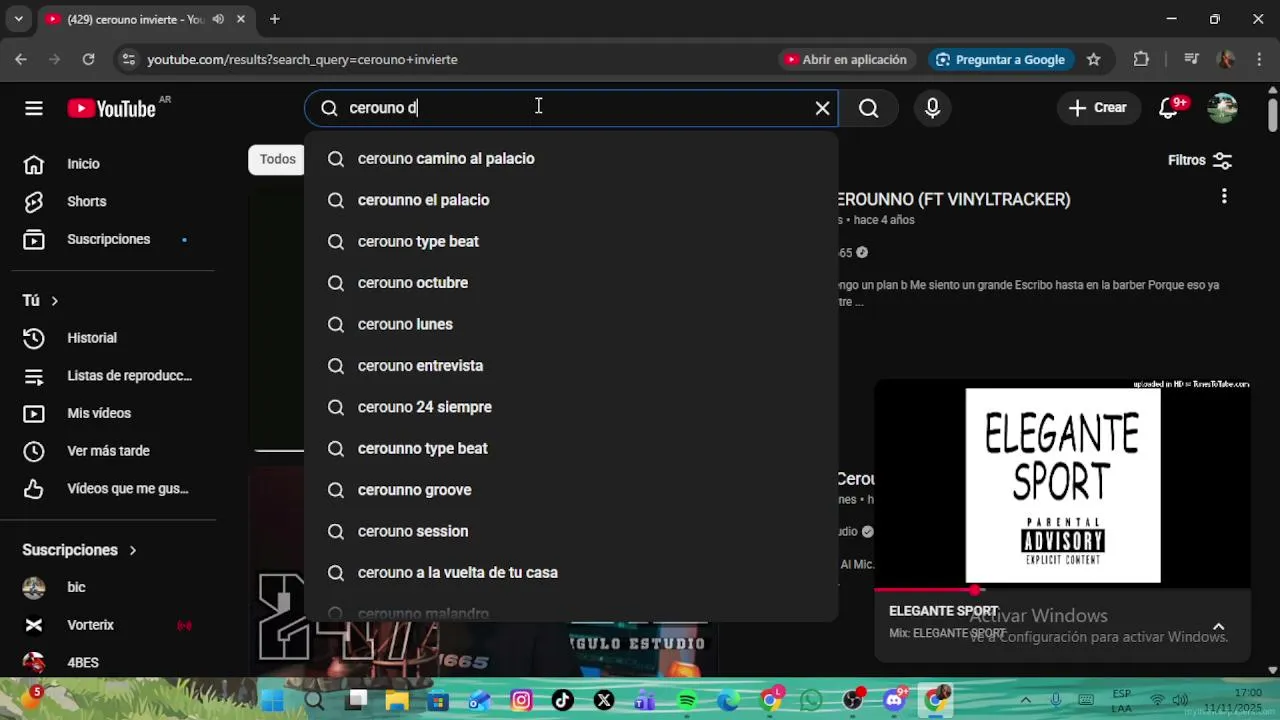The image size is (1280, 720).
Task: Open TikTok from the taskbar
Action: (562, 700)
